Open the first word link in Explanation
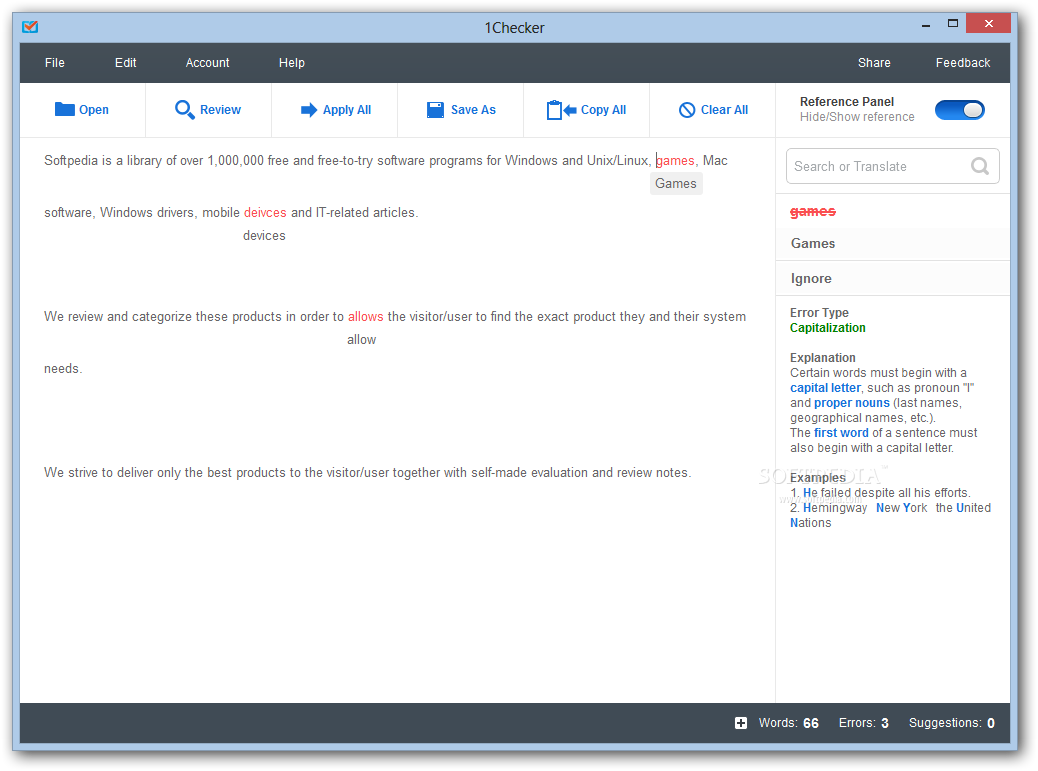 tap(841, 433)
